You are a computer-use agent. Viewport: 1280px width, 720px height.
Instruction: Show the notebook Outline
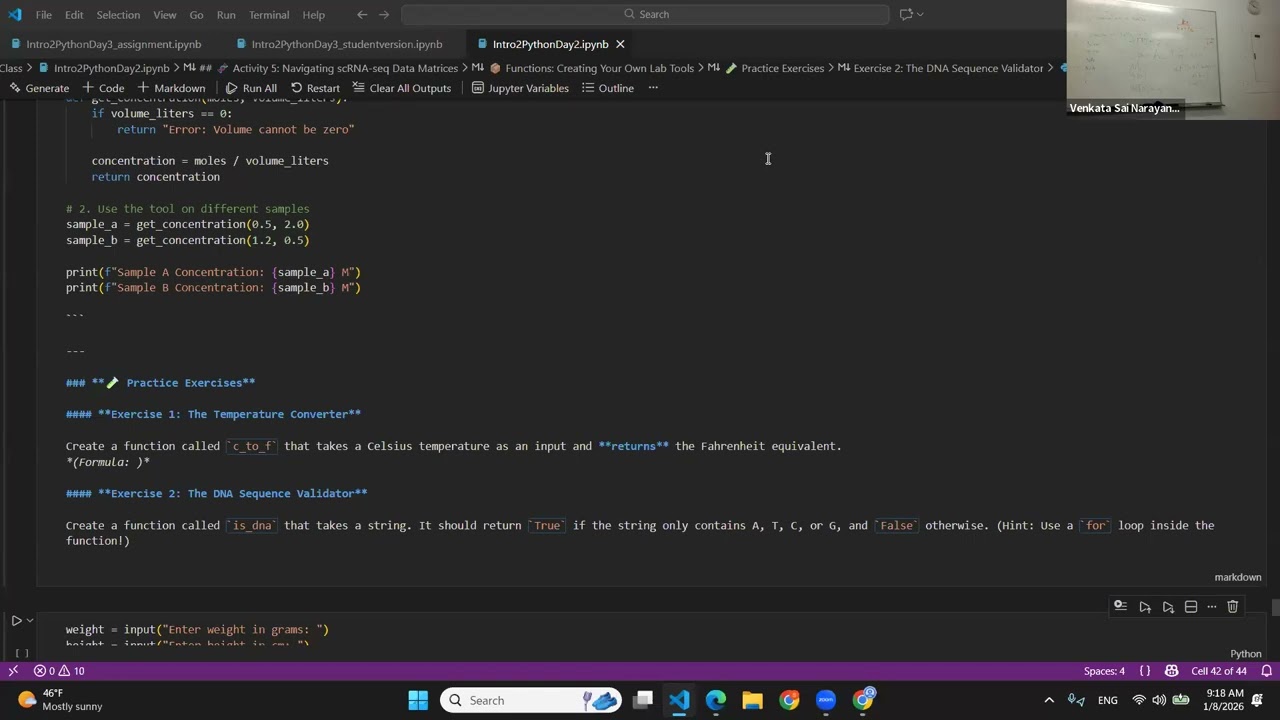pos(608,88)
